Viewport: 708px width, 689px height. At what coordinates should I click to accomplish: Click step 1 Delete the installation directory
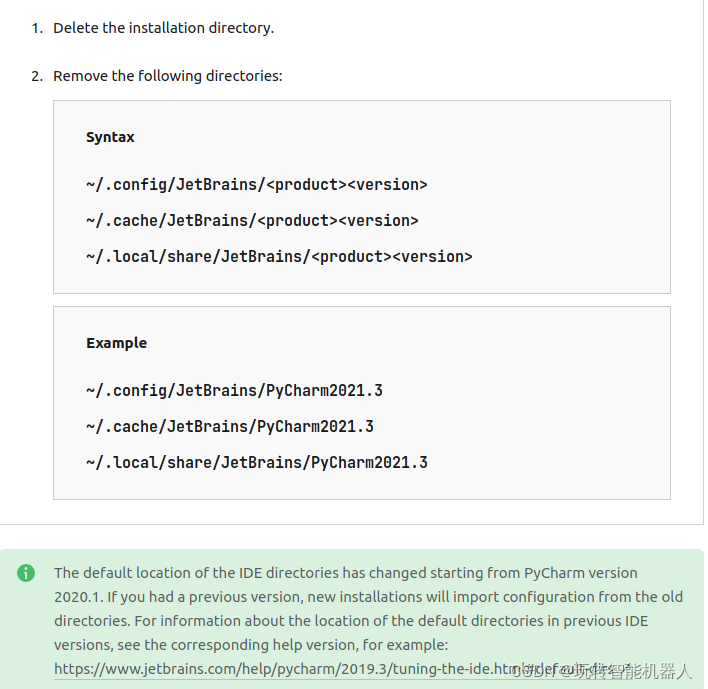[x=163, y=28]
